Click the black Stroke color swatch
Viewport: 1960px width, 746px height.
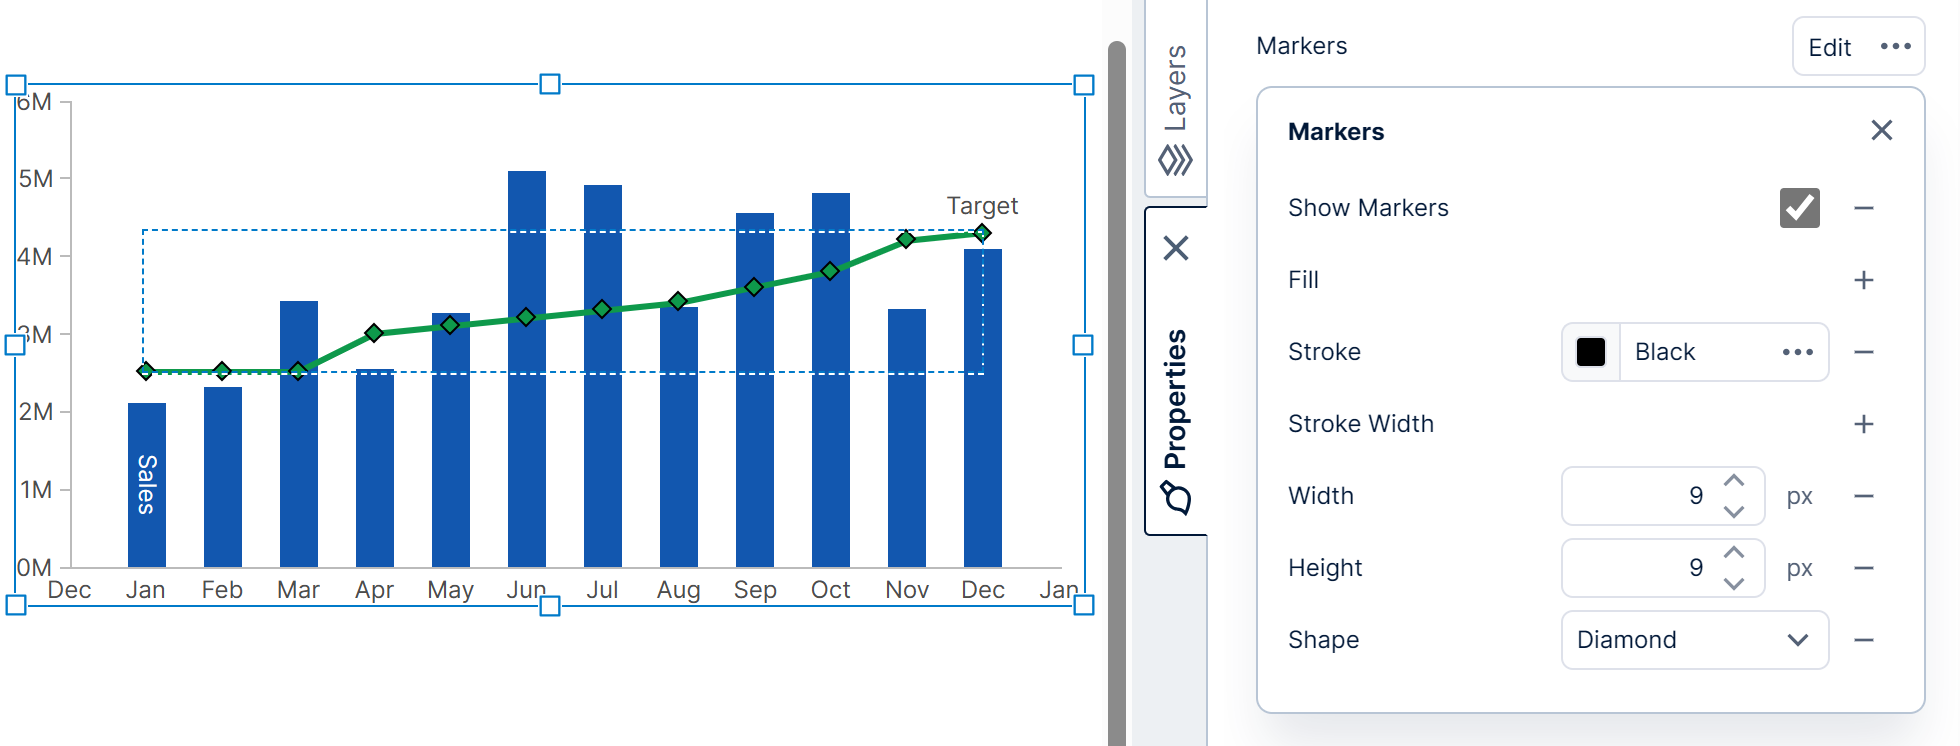coord(1591,352)
